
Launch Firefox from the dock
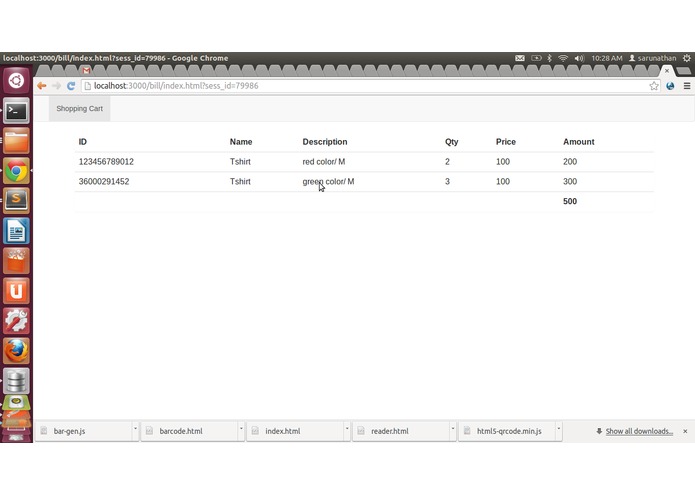click(x=16, y=350)
